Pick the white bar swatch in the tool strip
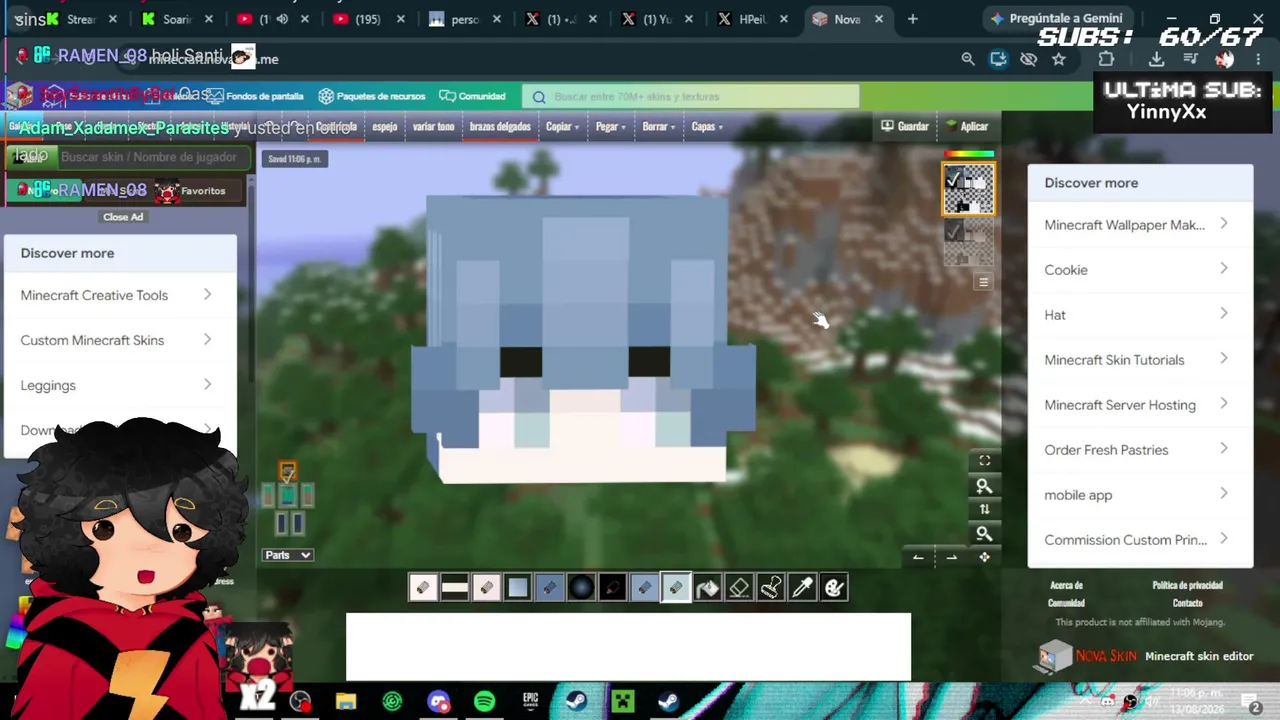Screen dimensions: 1280x720 tap(454, 588)
